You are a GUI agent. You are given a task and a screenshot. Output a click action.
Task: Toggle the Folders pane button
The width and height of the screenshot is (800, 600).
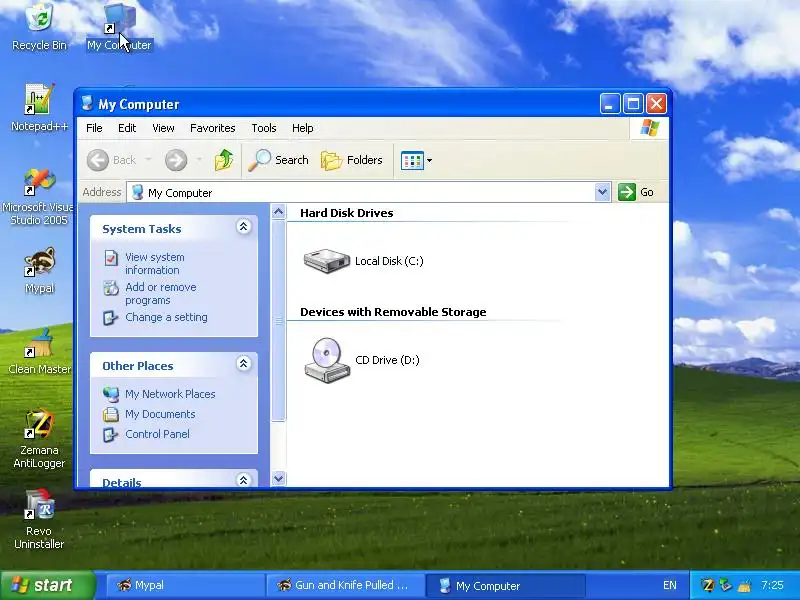tap(352, 160)
